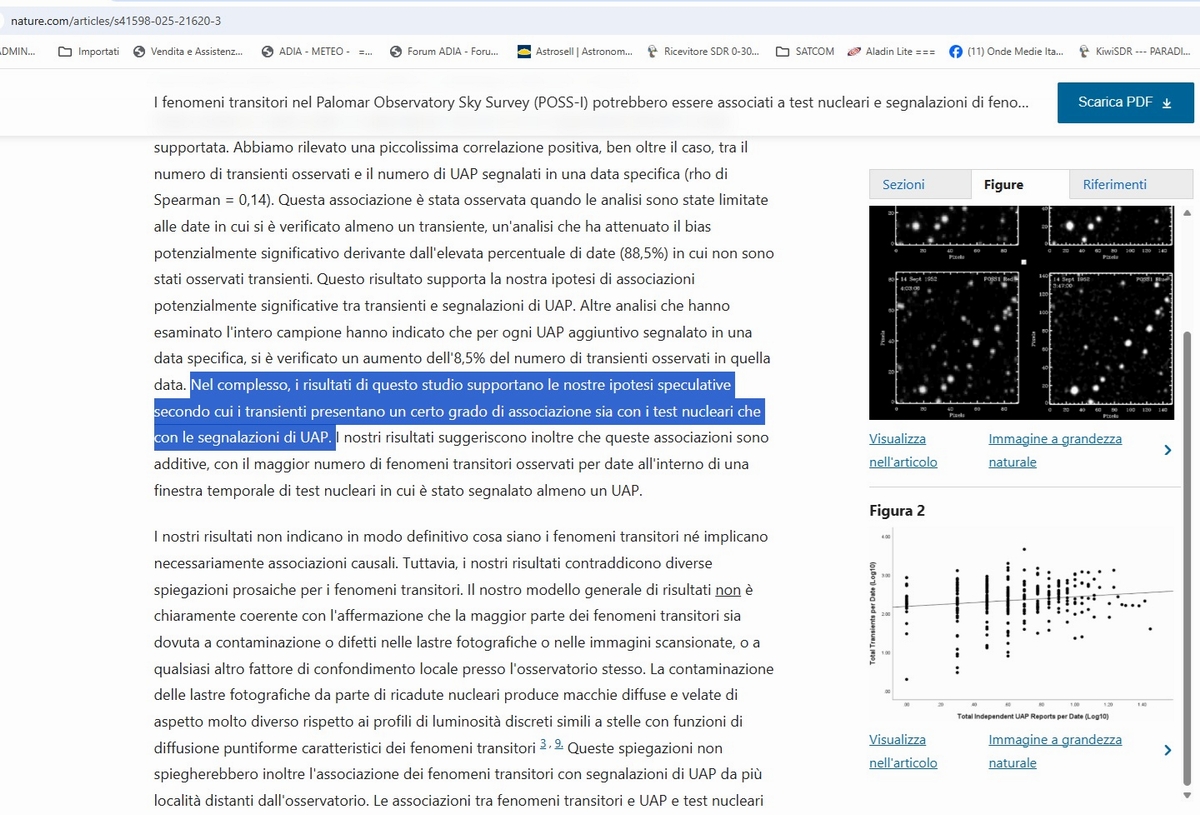Click the chevron arrow below the Figura 2 plot
1200x815 pixels.
point(1167,751)
